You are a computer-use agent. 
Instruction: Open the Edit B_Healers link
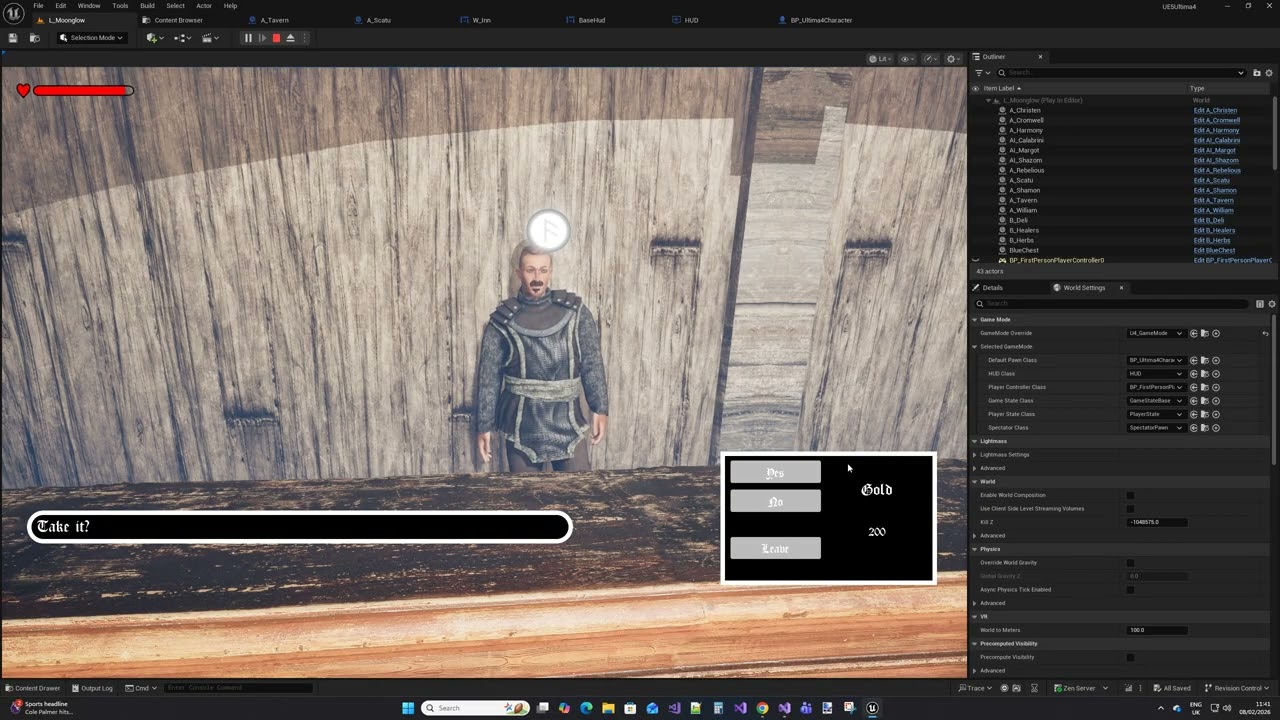1216,230
